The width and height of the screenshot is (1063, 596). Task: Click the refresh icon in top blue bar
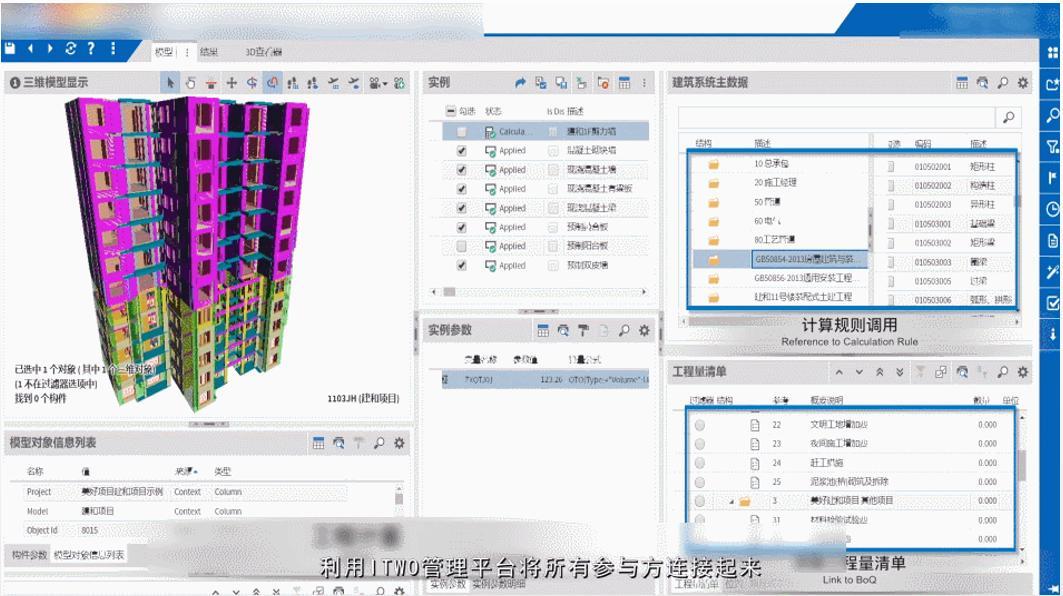click(x=71, y=48)
